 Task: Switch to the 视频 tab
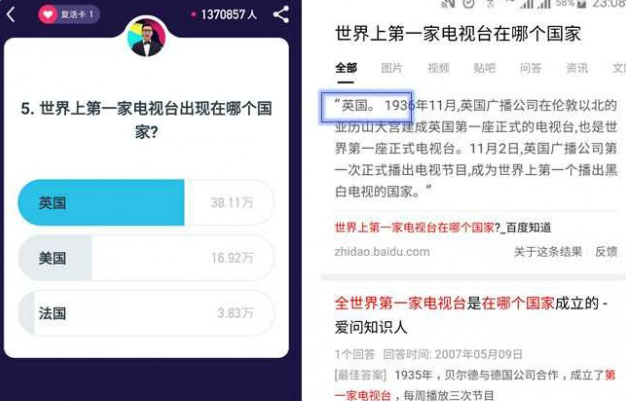pyautogui.click(x=438, y=68)
